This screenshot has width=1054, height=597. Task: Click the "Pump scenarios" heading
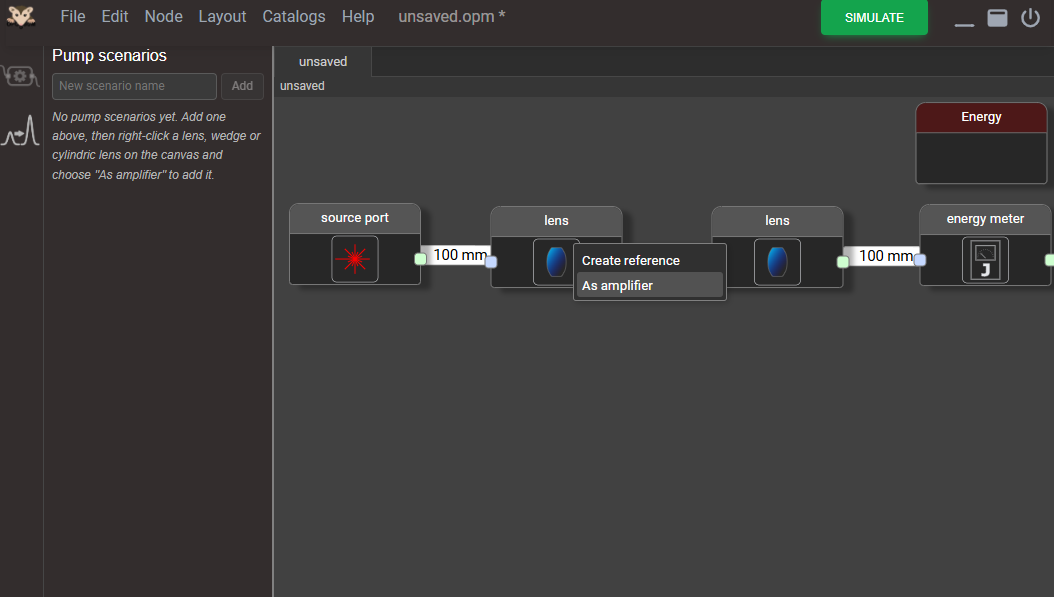(x=110, y=55)
